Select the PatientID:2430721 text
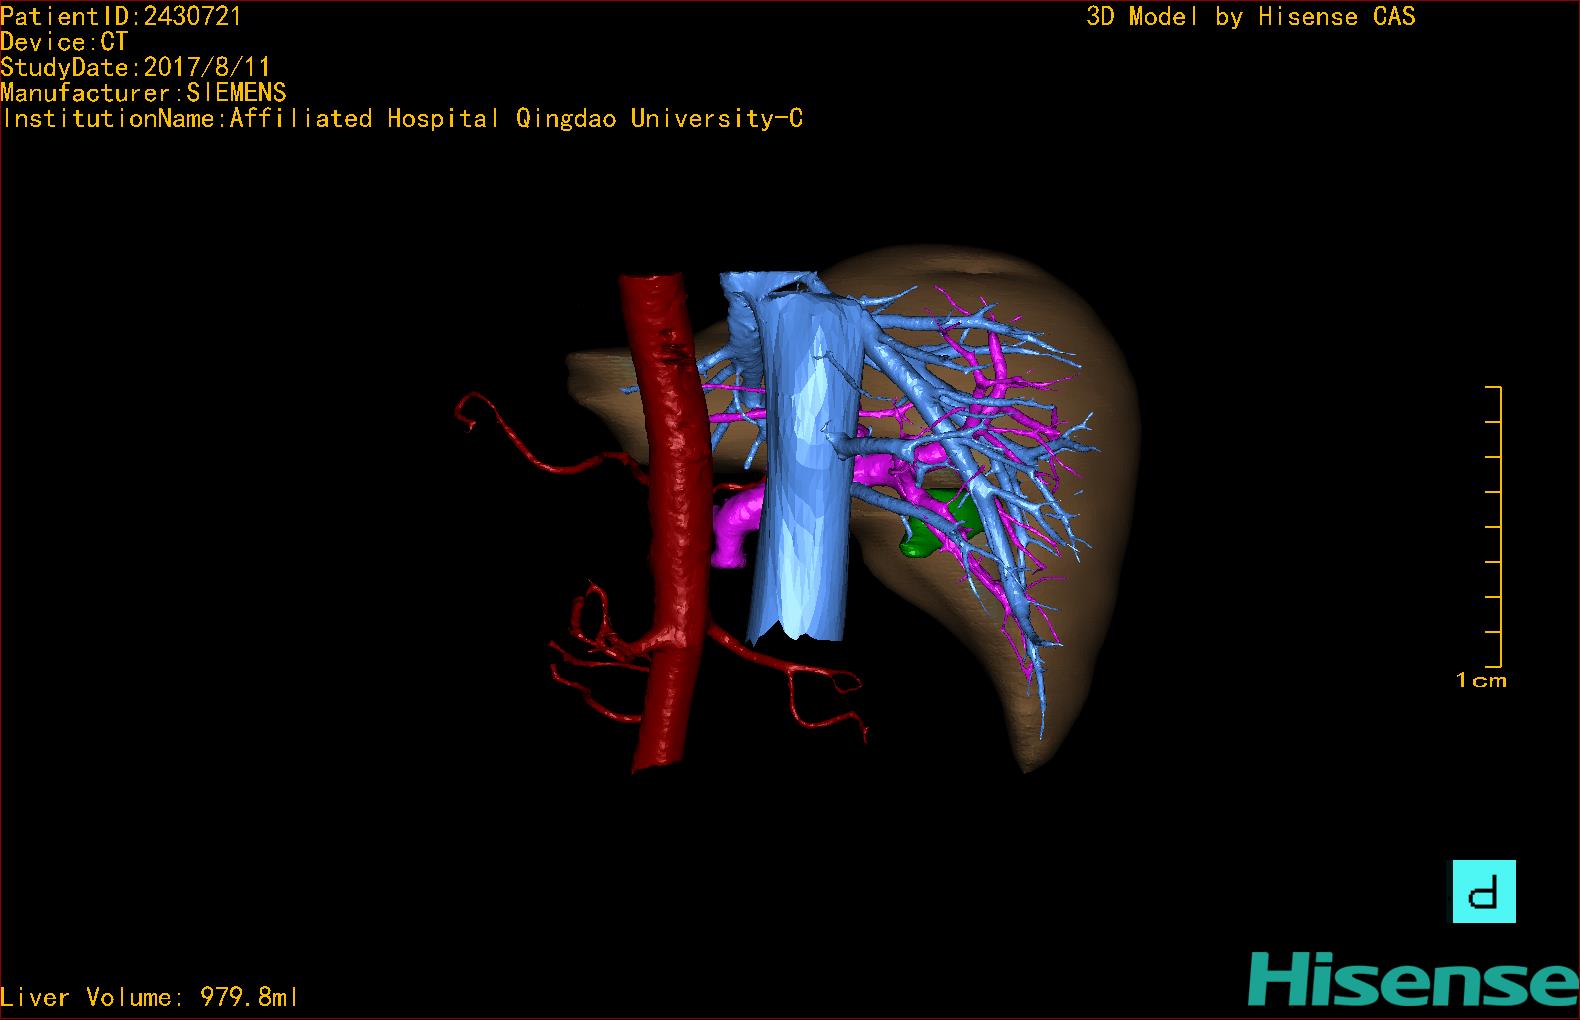 click(121, 16)
